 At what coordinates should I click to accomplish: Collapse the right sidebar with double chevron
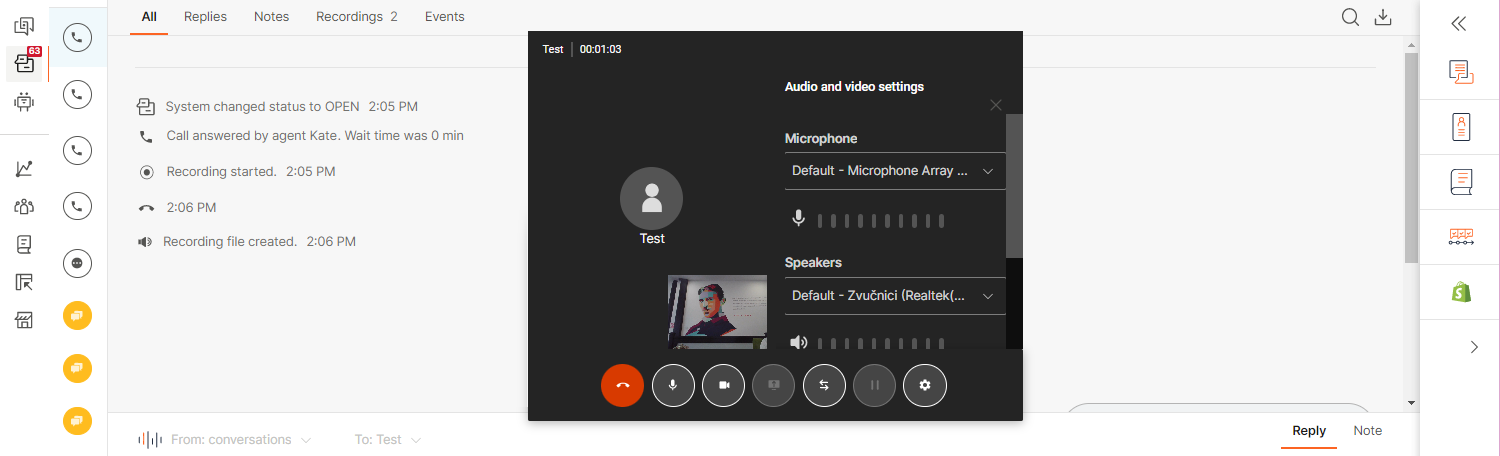point(1459,24)
